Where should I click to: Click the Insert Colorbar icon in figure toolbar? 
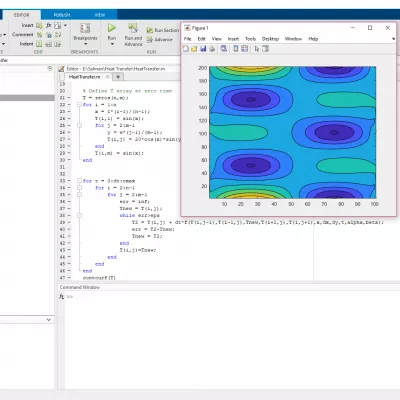[x=236, y=49]
